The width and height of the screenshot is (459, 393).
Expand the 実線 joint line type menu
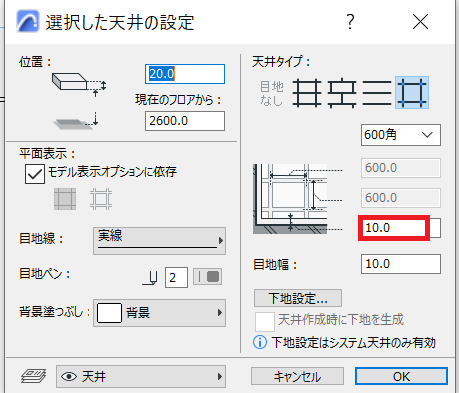(x=159, y=241)
